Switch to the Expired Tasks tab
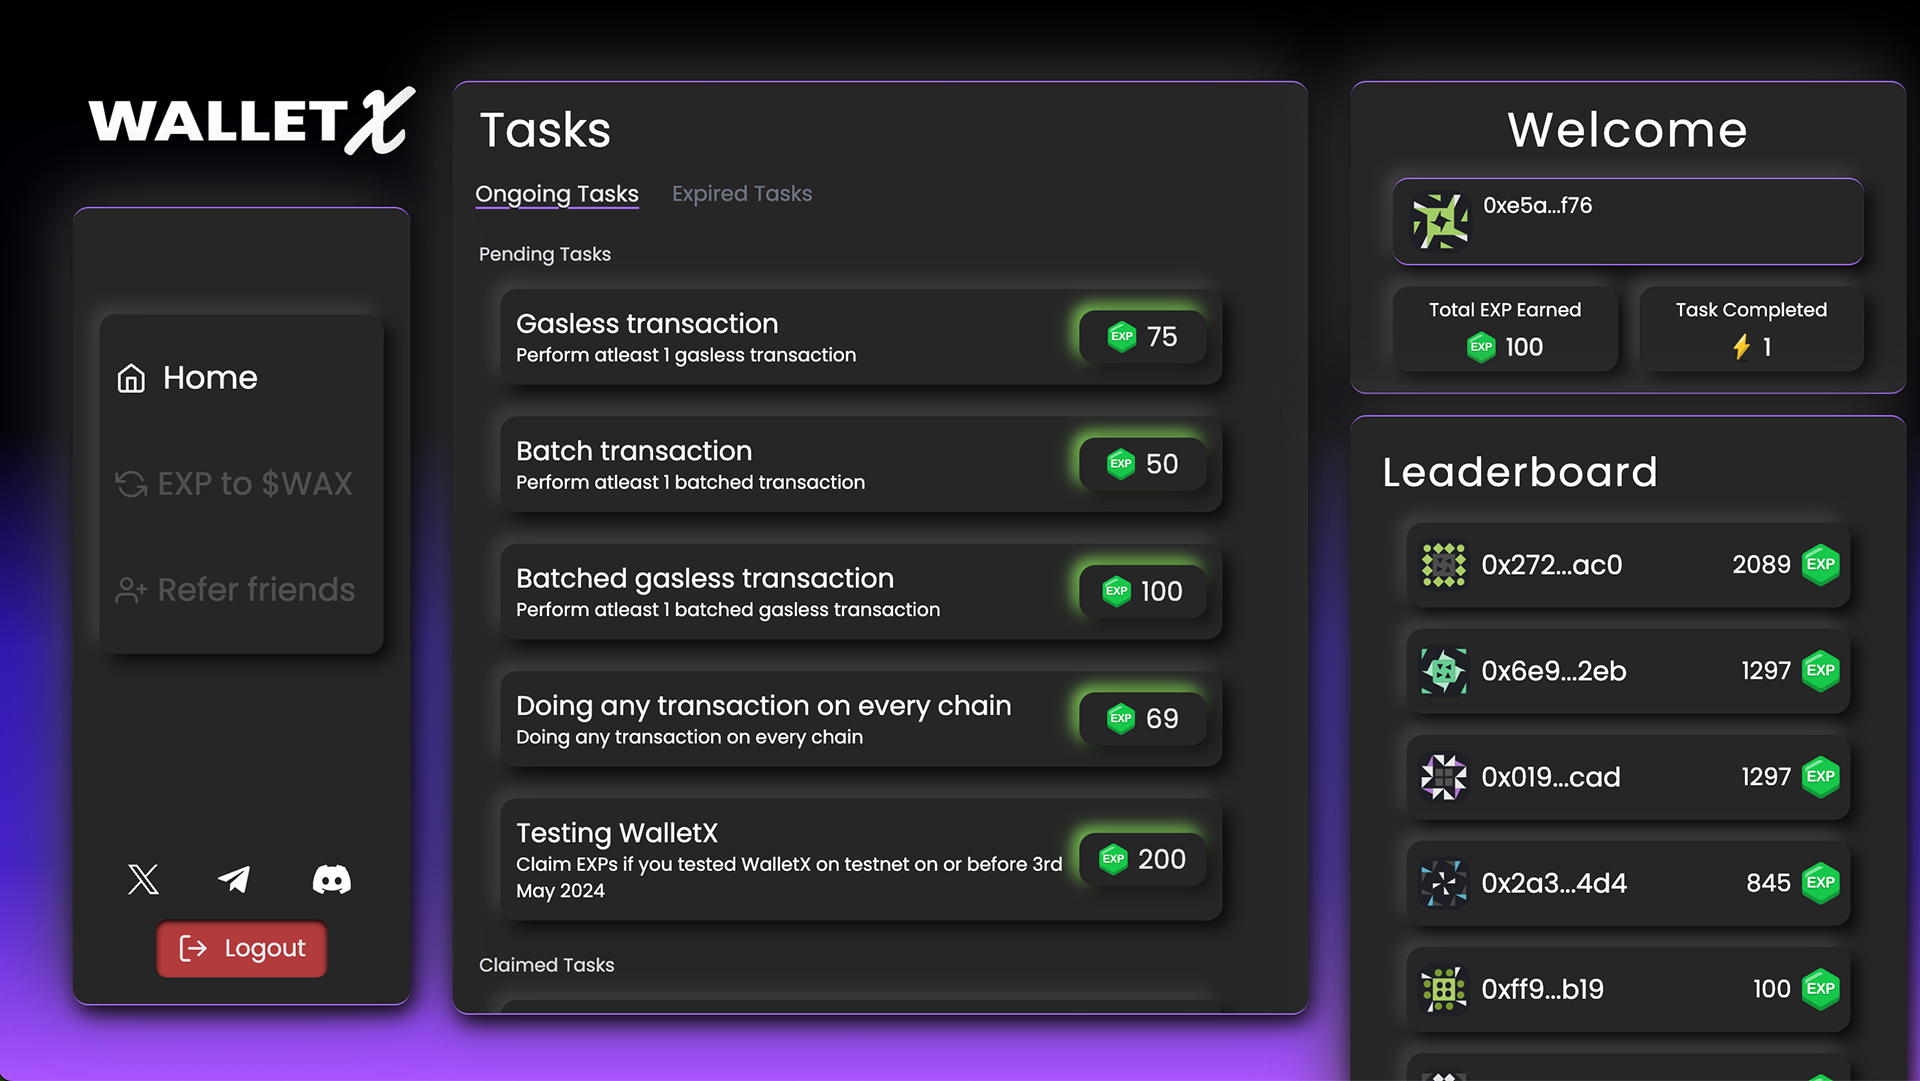Viewport: 1920px width, 1081px height. point(742,194)
